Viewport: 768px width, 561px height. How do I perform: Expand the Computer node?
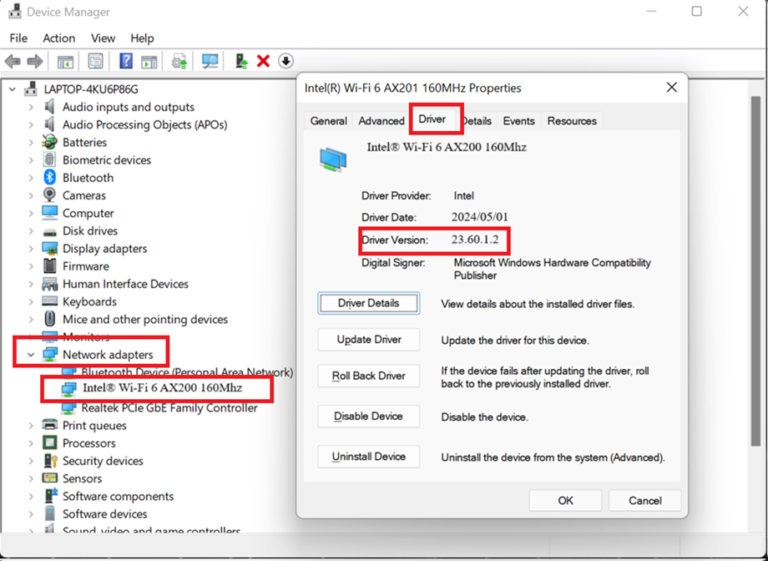pos(31,213)
